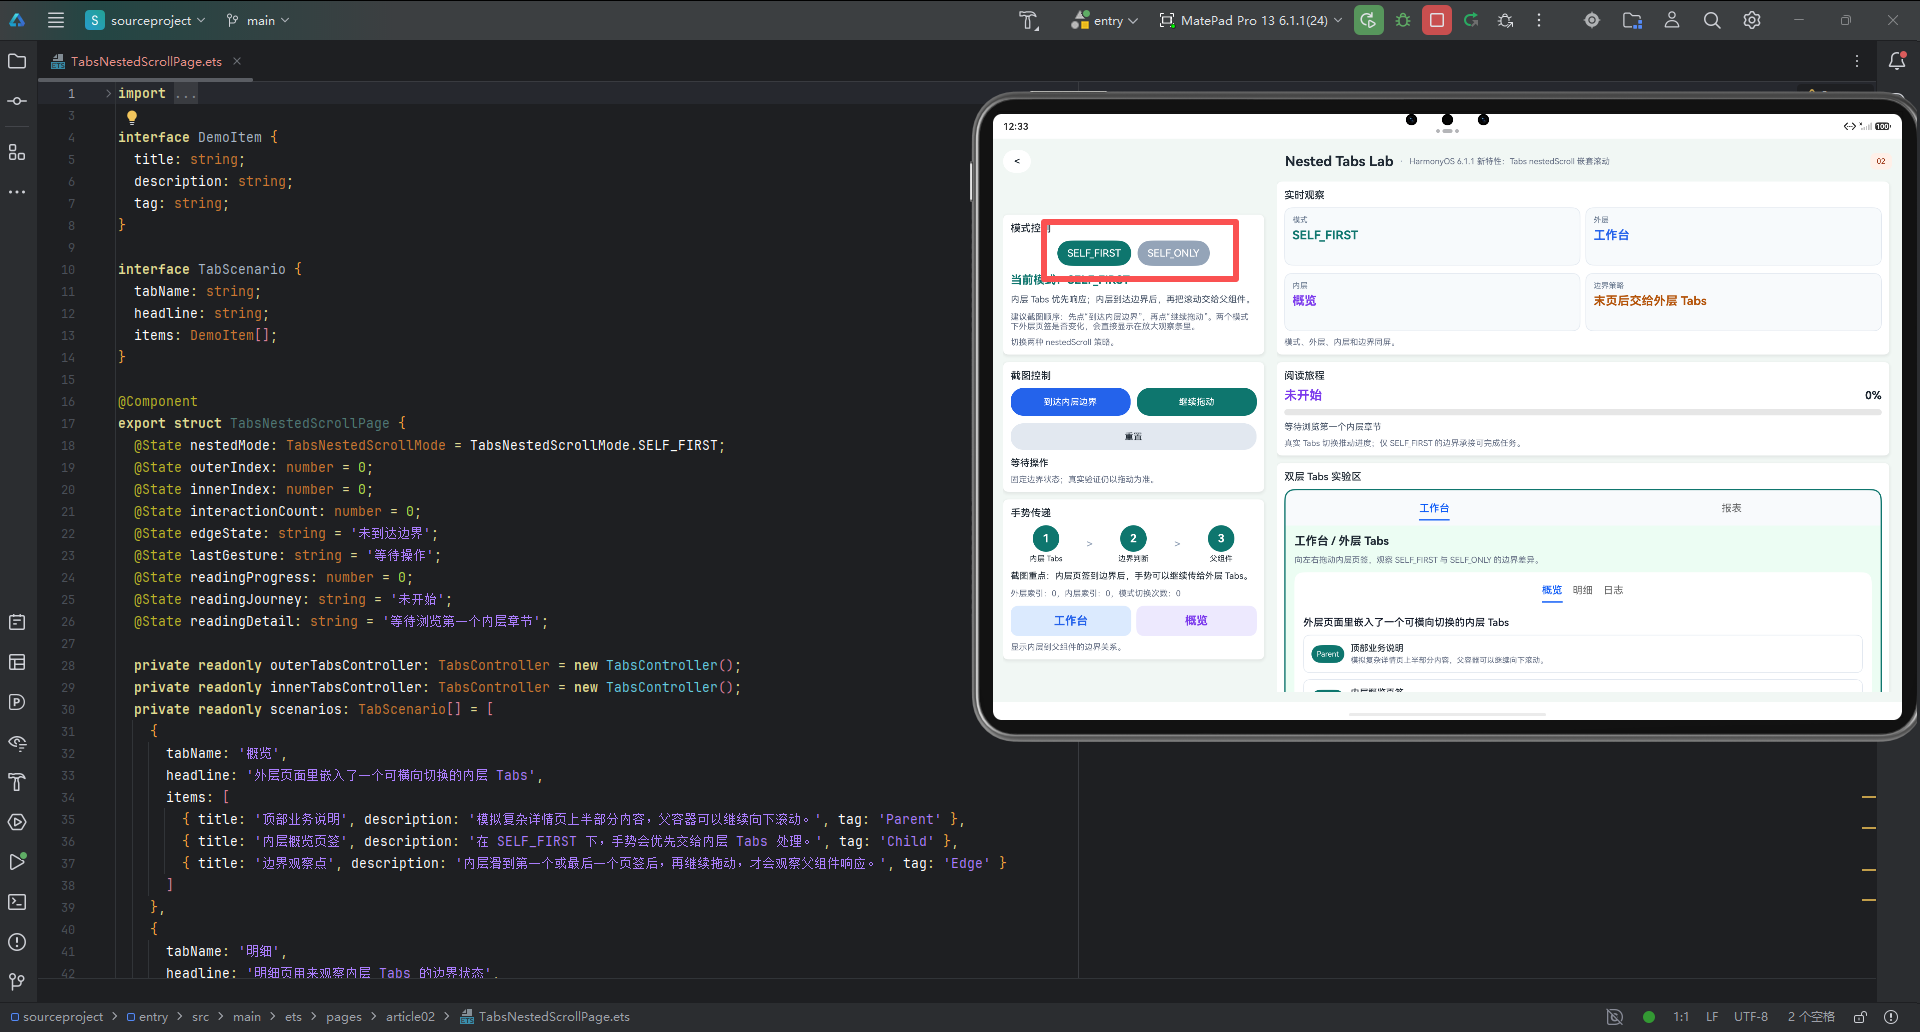Image resolution: width=1920 pixels, height=1032 pixels.
Task: Open the Problems tool window icon
Action: (x=17, y=942)
